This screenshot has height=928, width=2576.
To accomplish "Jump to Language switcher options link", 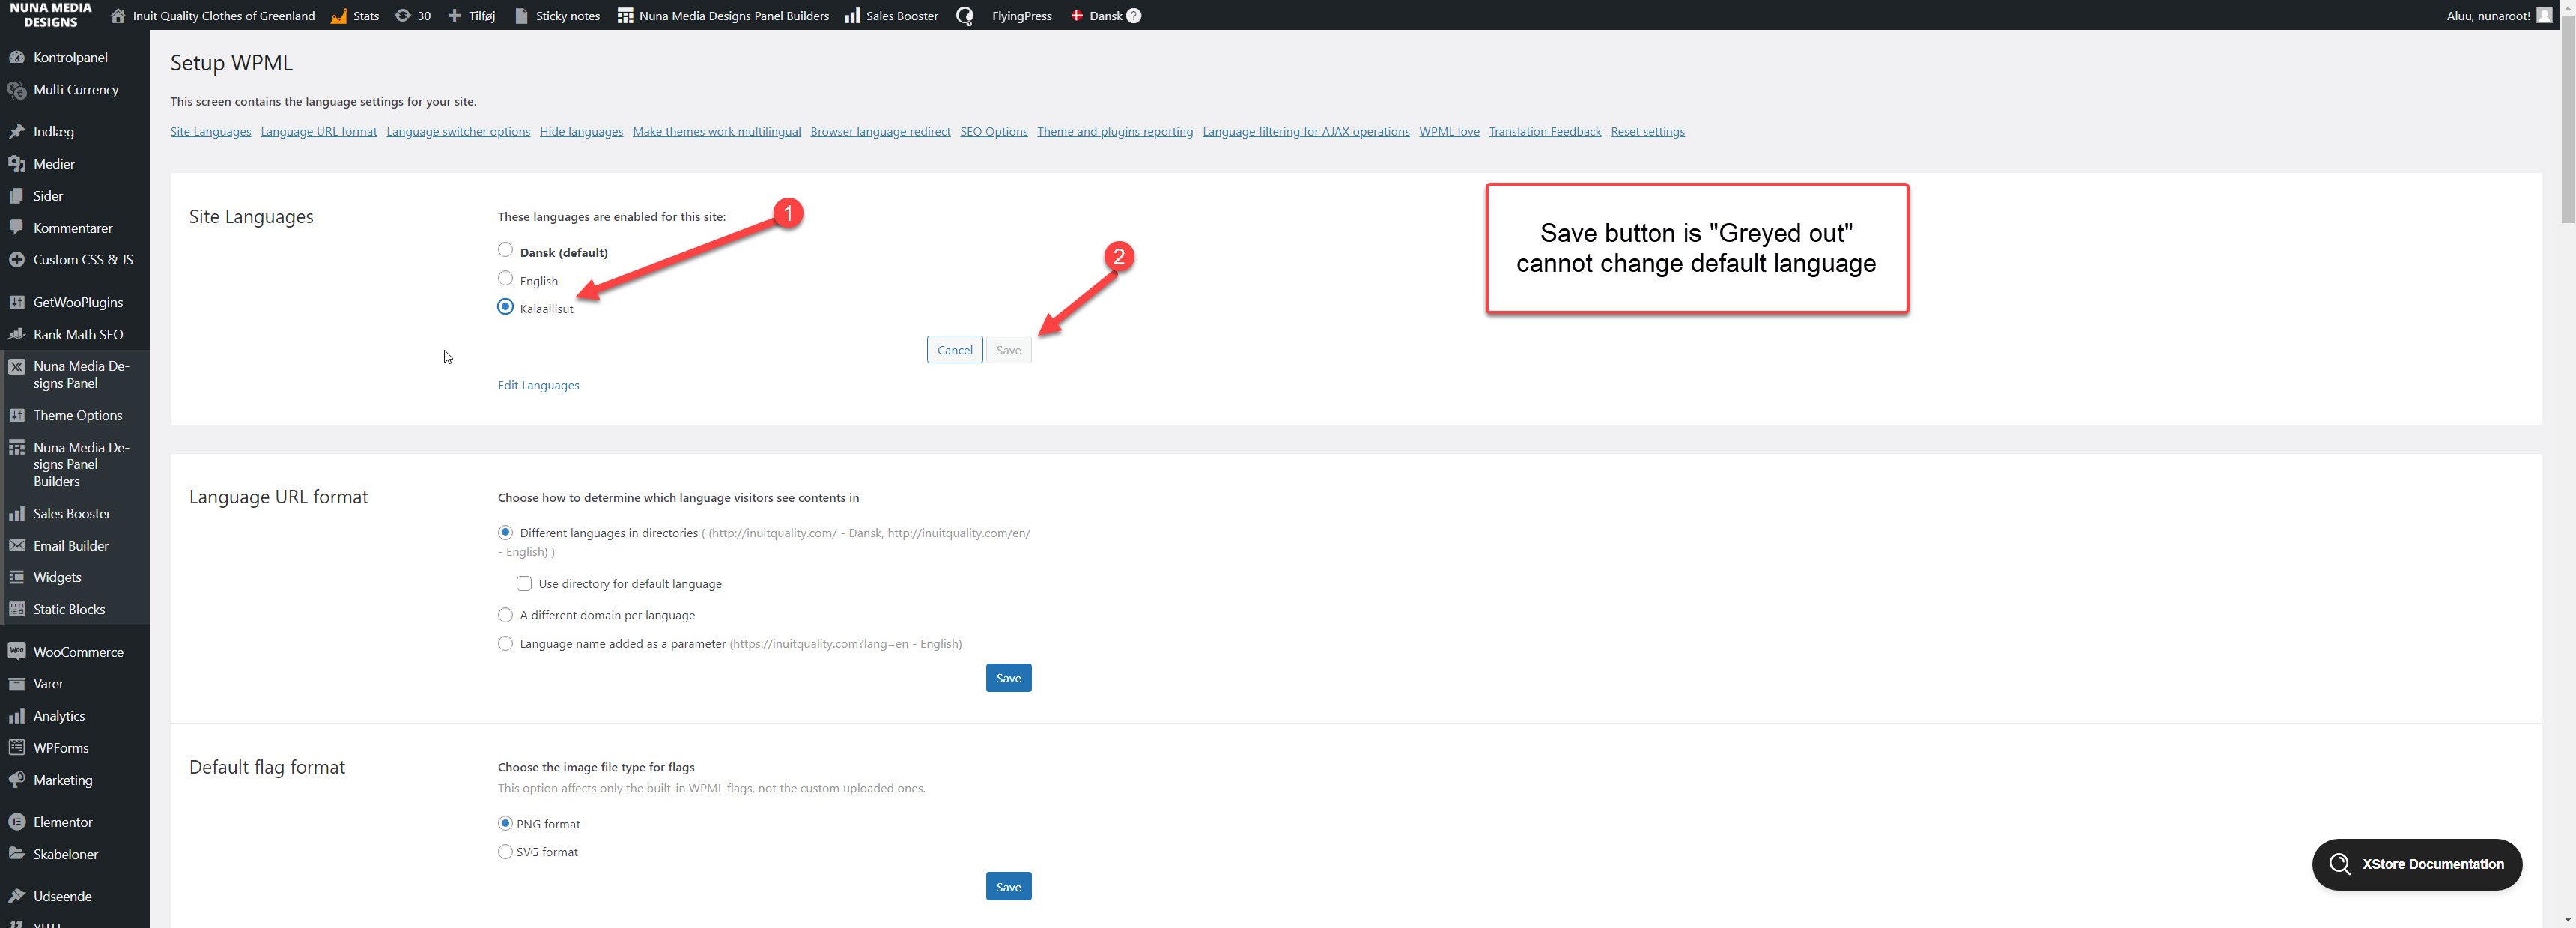I will coord(458,131).
